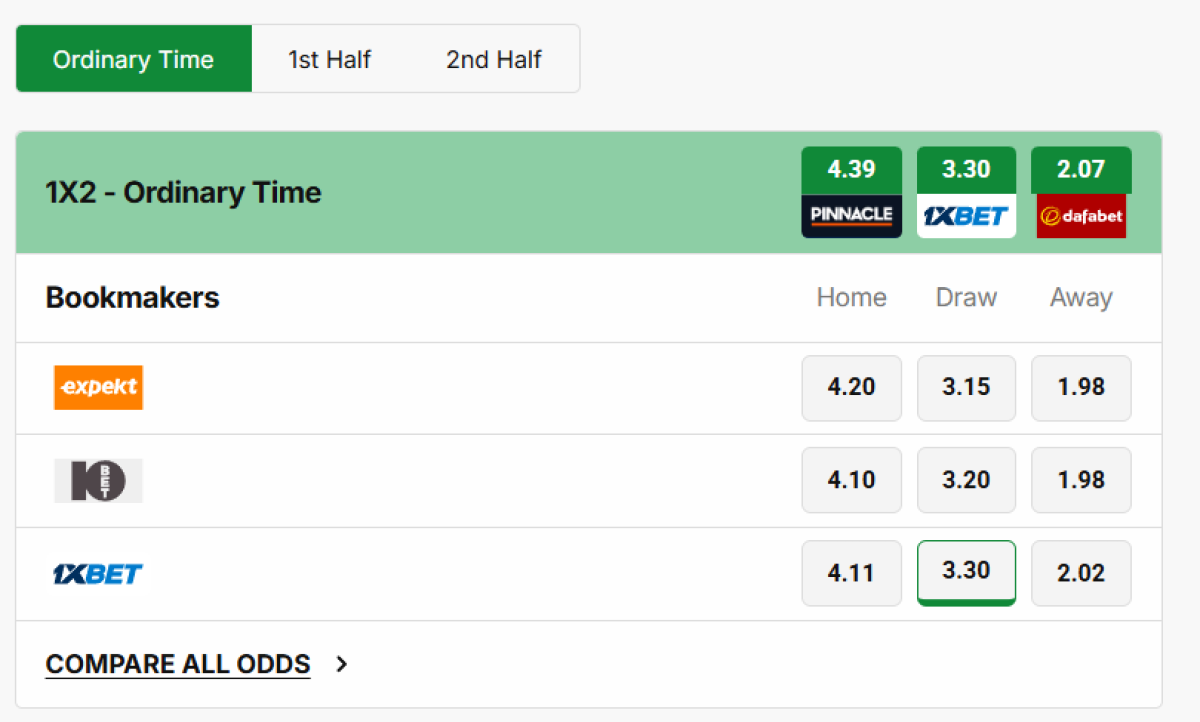Click best away odds 2.07 badge

(1081, 170)
